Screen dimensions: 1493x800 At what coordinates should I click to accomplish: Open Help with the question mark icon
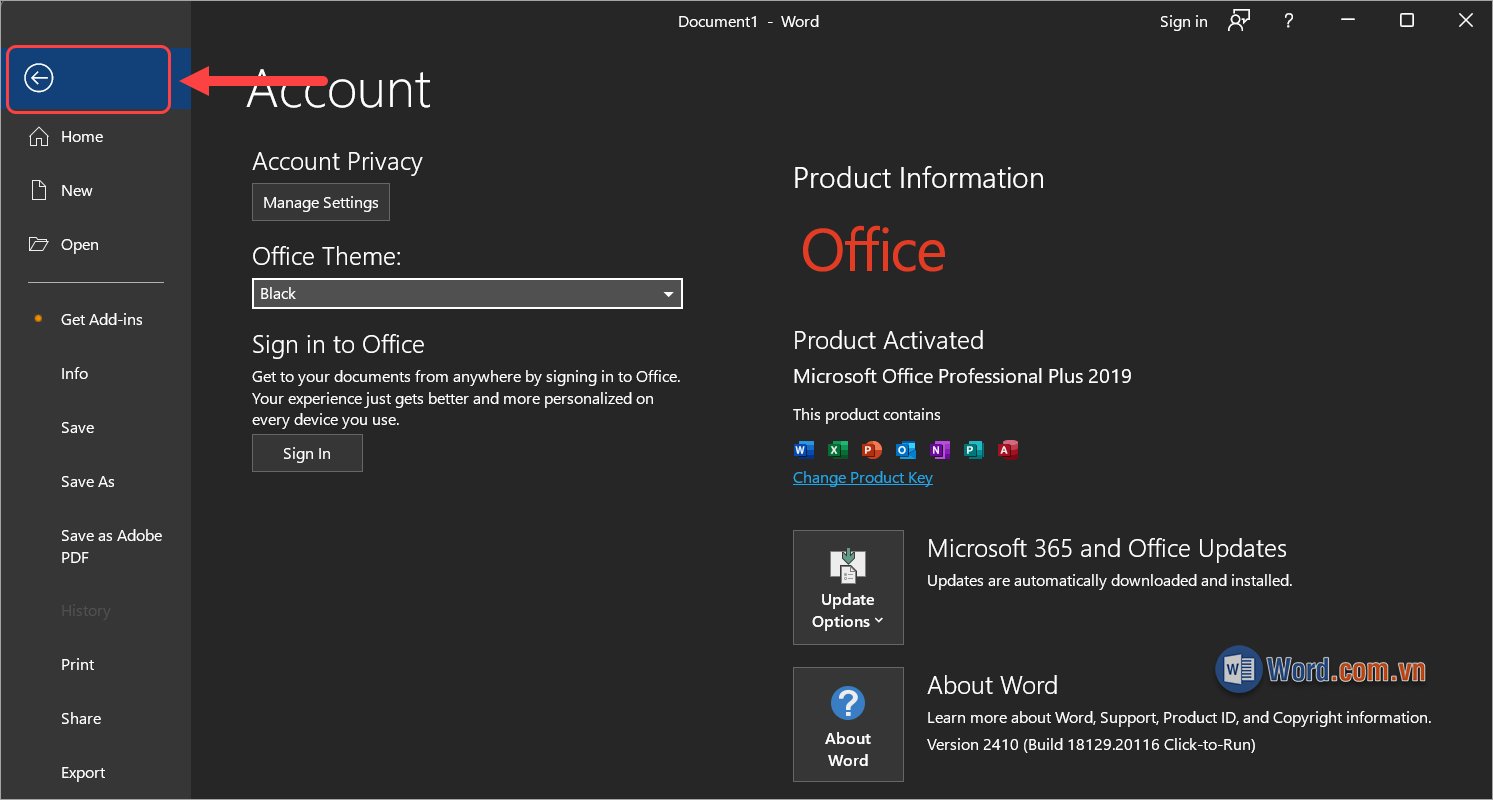[x=1290, y=21]
